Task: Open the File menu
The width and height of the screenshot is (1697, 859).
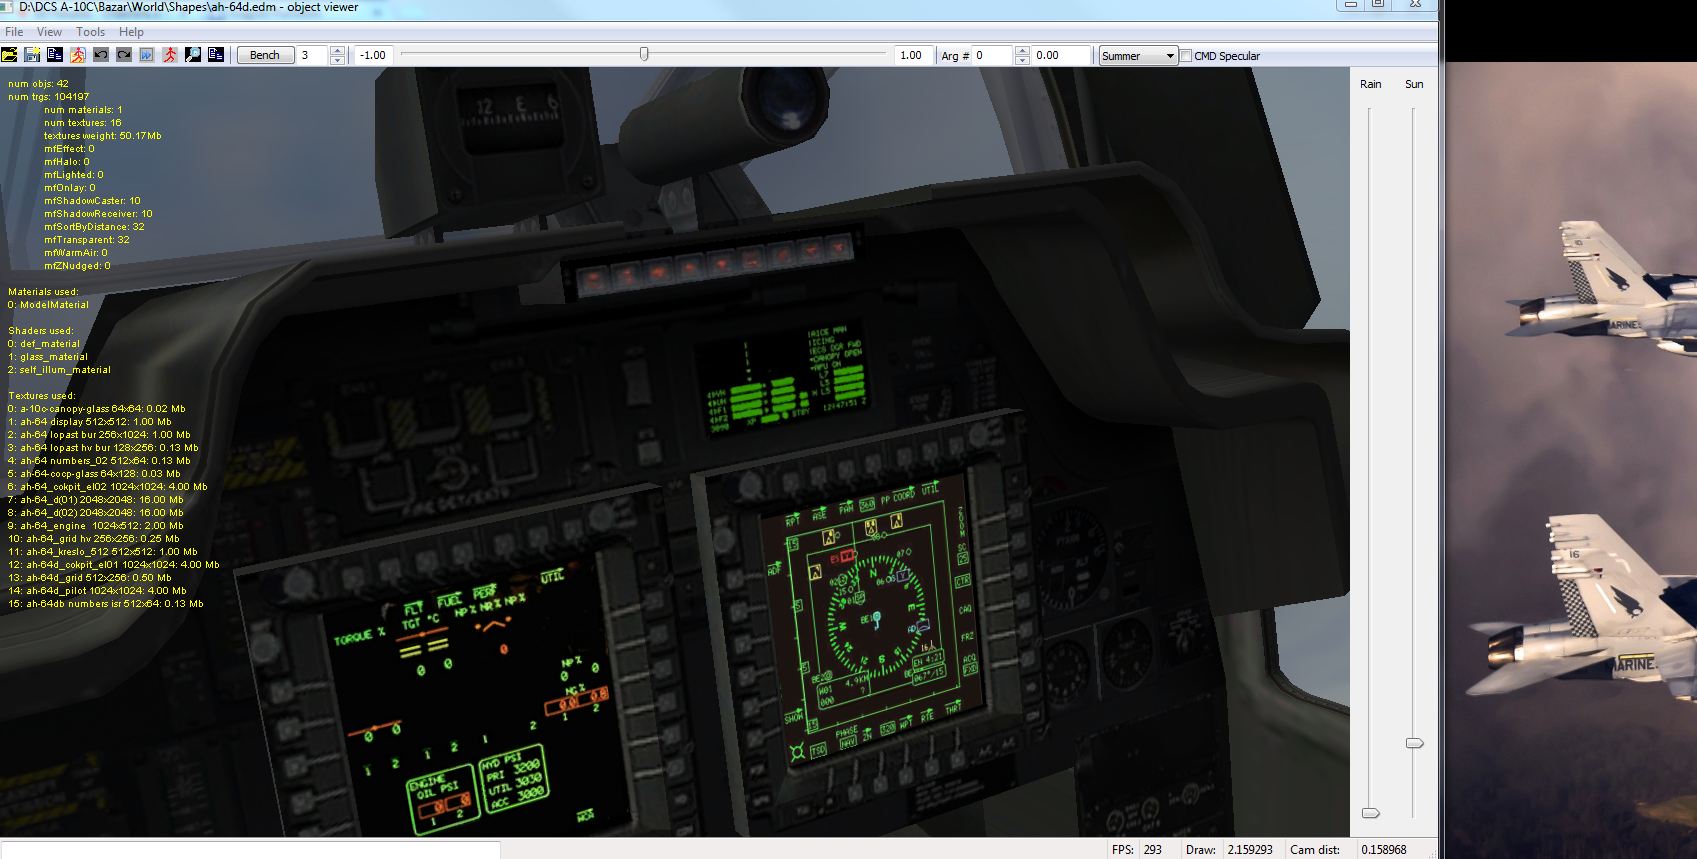Action: click(x=14, y=32)
